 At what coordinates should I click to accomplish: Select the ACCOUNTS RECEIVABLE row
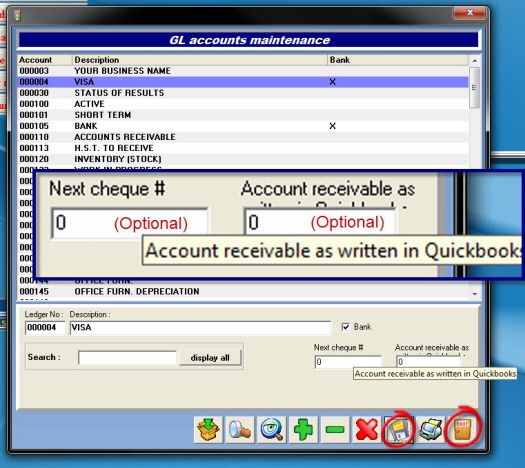pos(243,137)
